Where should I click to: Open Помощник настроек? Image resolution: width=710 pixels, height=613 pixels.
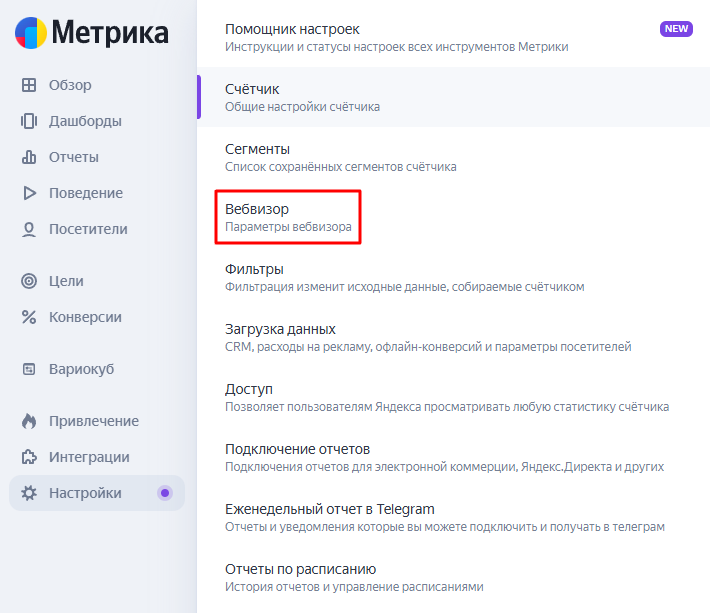(454, 37)
